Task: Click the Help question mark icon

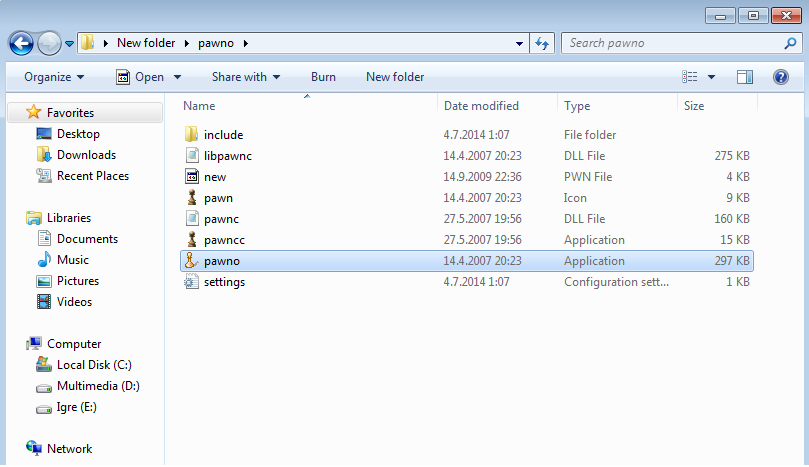Action: click(781, 77)
